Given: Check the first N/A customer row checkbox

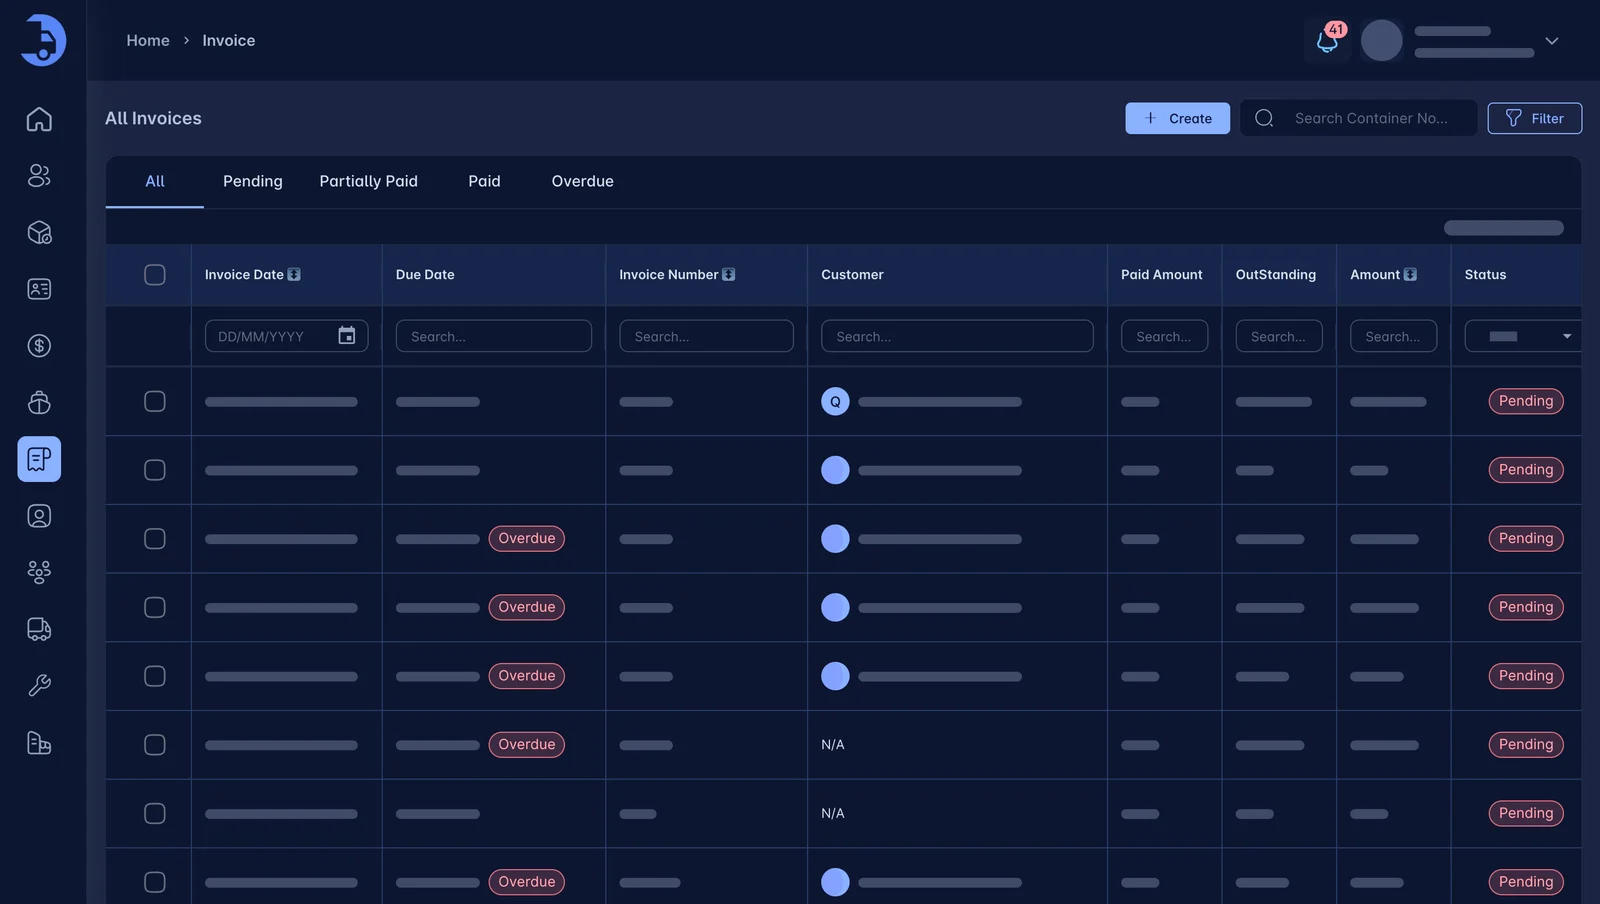Looking at the screenshot, I should tap(155, 745).
